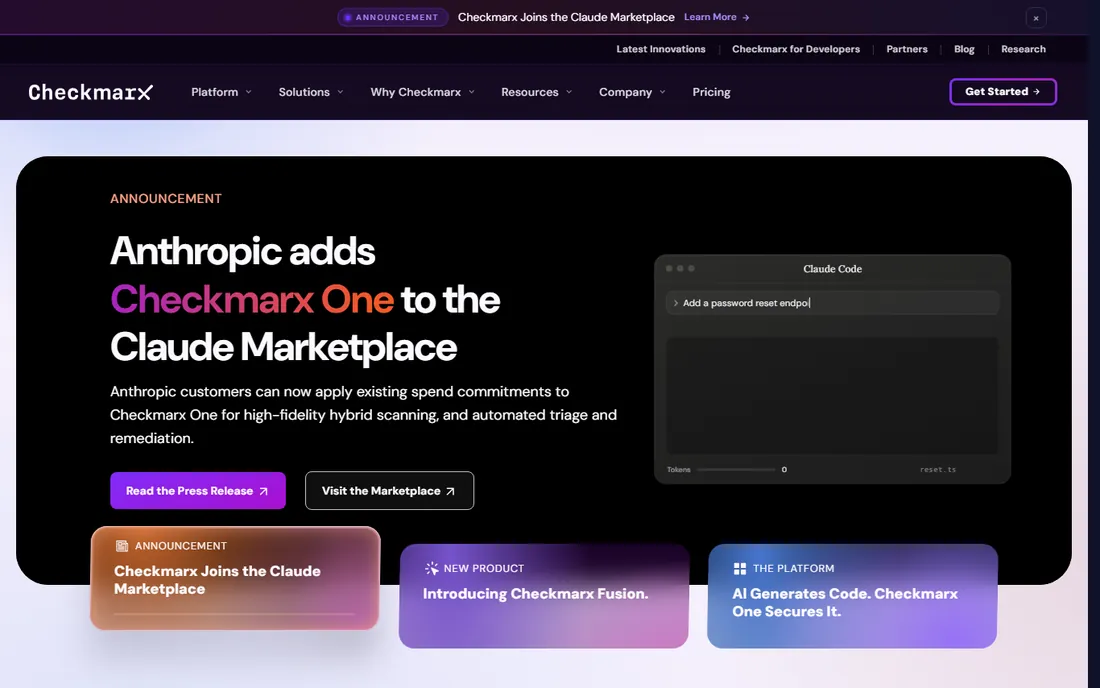Click the purple ANNOUNCEMENT badge in banner

(392, 17)
